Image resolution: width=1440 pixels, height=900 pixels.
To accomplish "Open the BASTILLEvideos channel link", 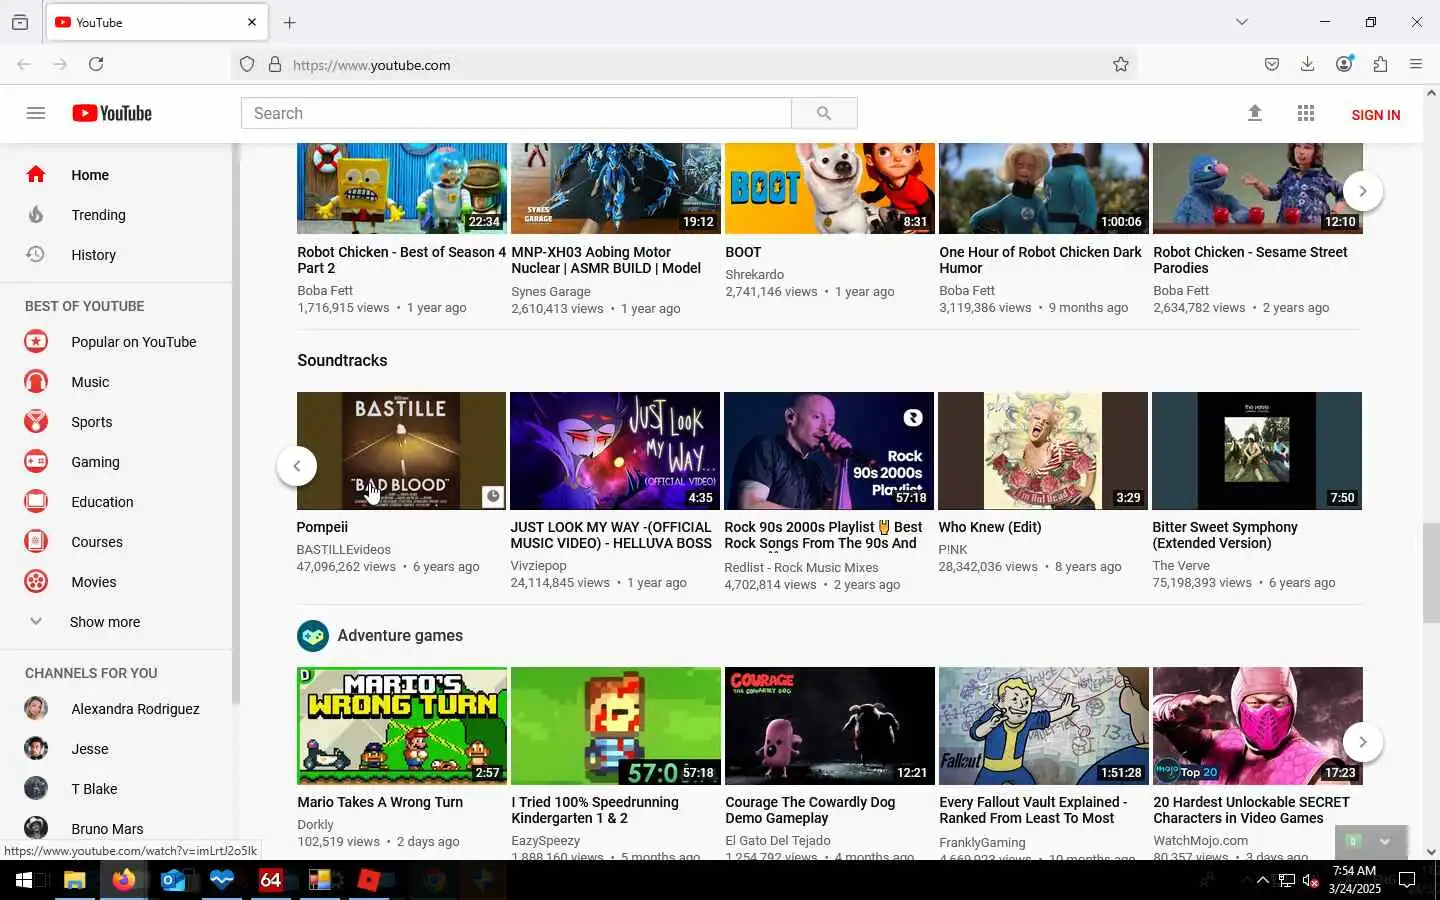I will (343, 549).
